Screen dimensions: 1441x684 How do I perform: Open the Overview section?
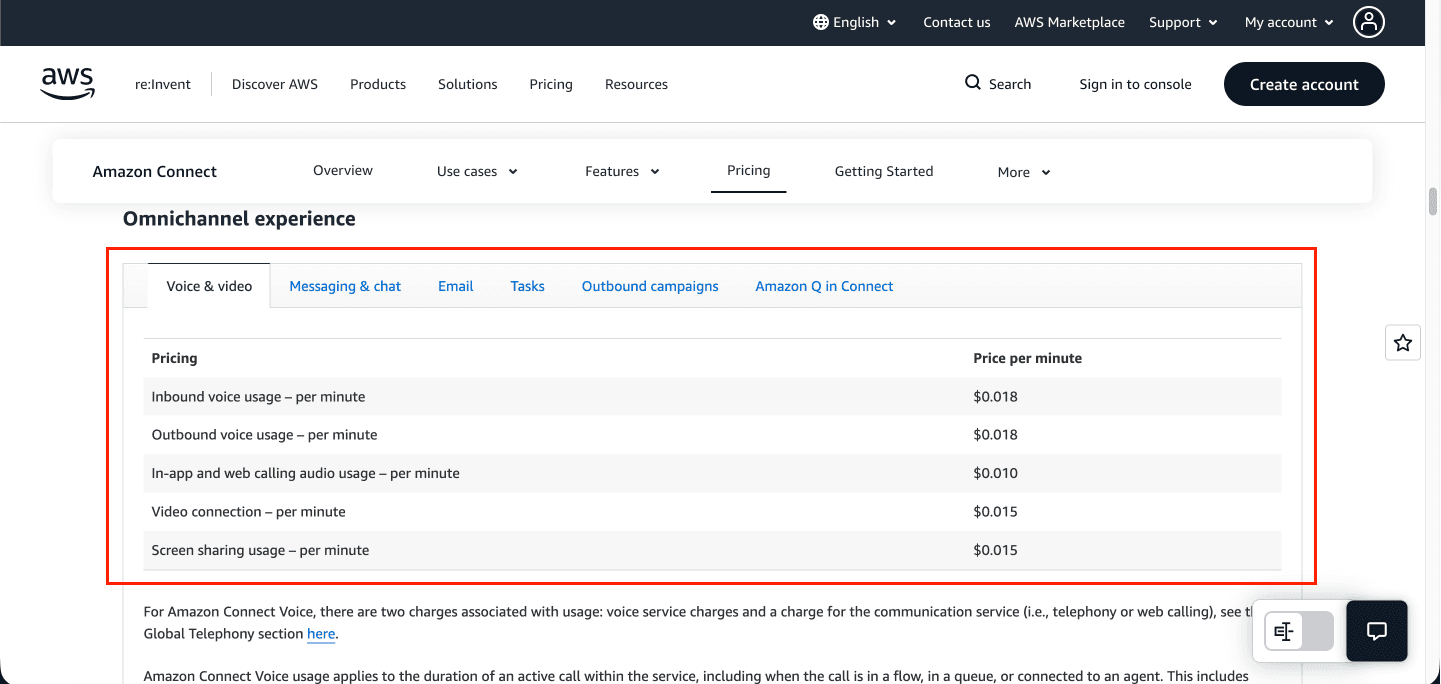(x=343, y=170)
